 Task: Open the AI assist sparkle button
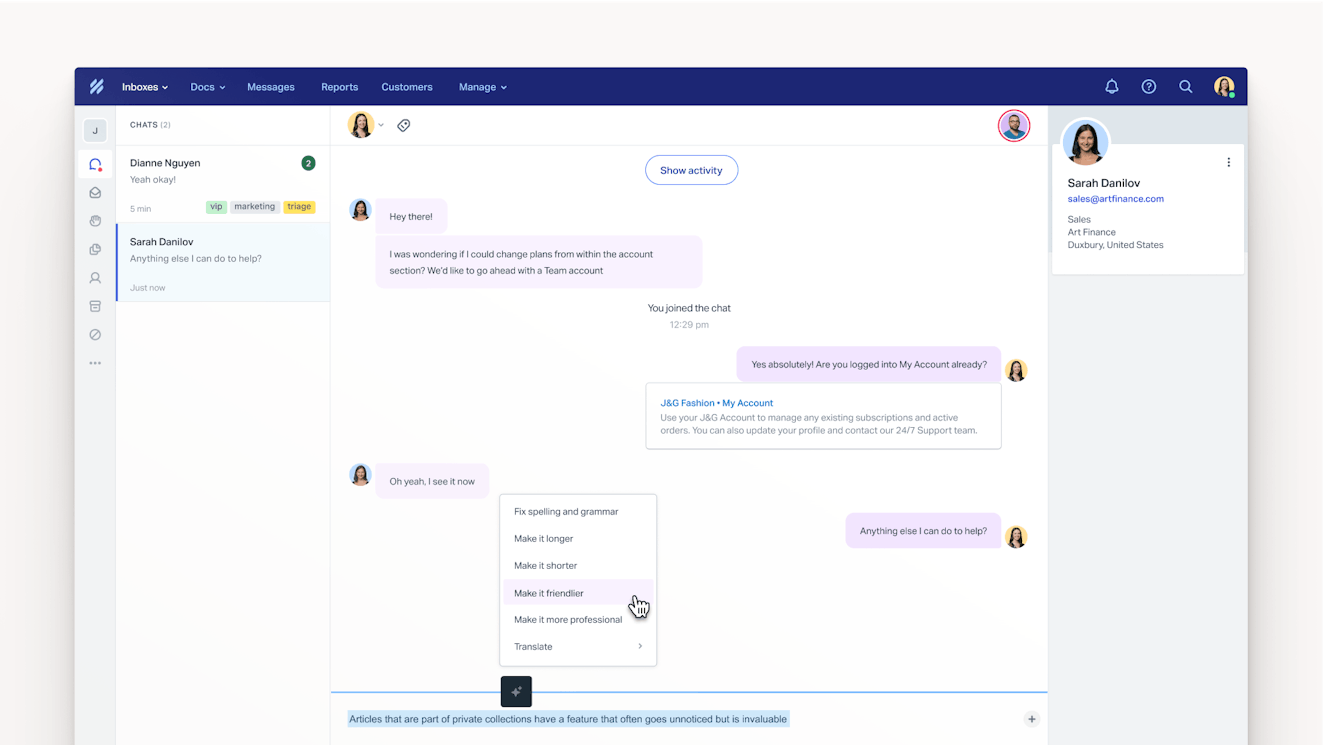coord(516,691)
